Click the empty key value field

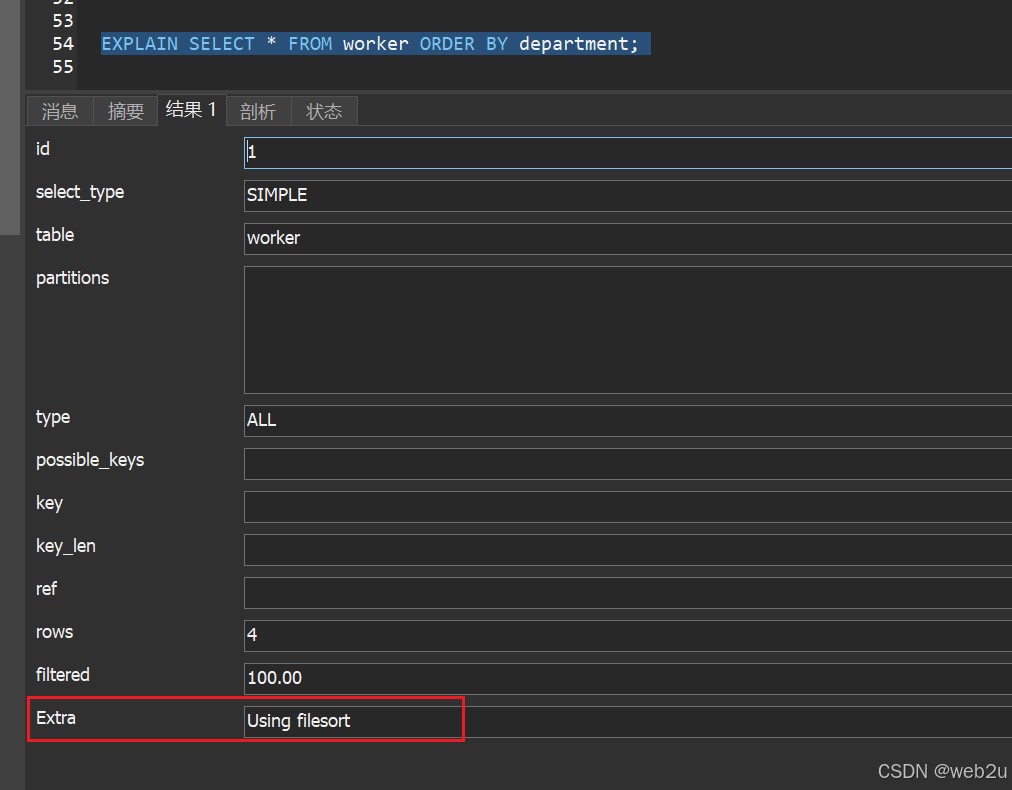click(x=627, y=506)
